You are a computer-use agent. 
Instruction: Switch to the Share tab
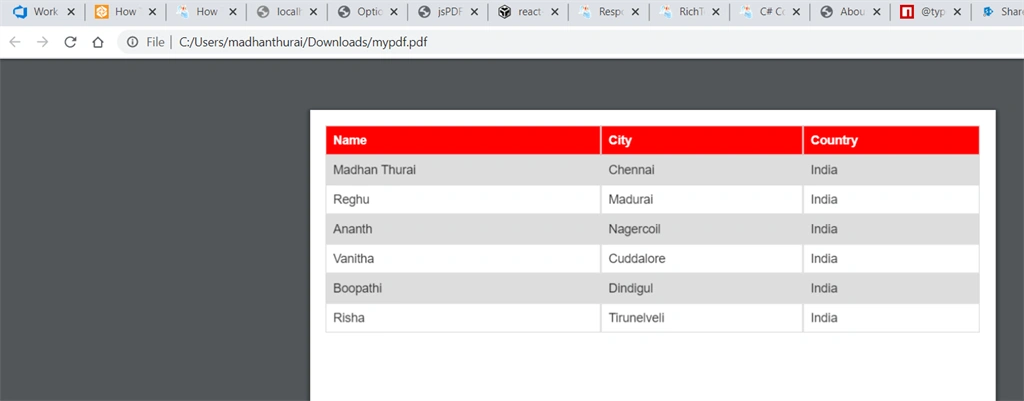click(x=999, y=12)
